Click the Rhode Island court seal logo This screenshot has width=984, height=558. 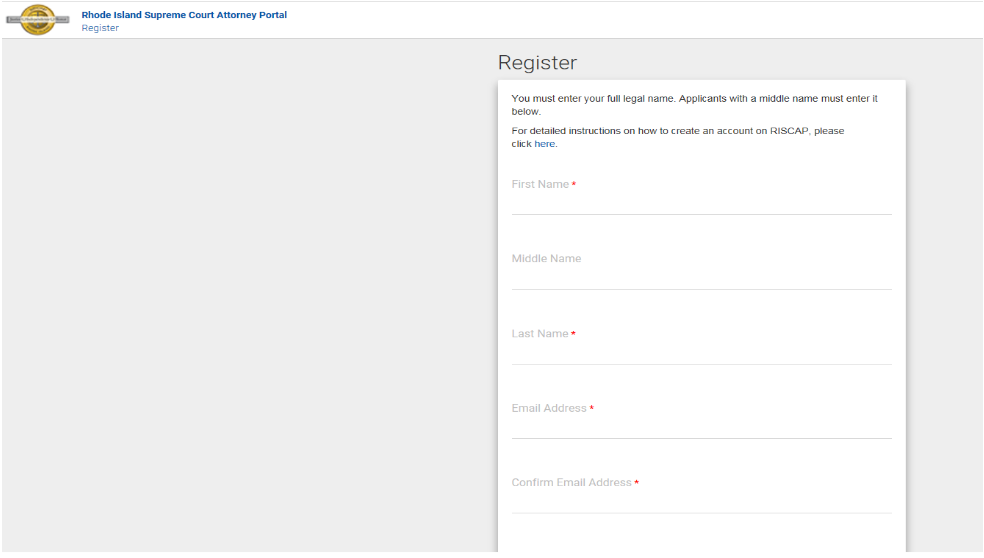[x=38, y=20]
